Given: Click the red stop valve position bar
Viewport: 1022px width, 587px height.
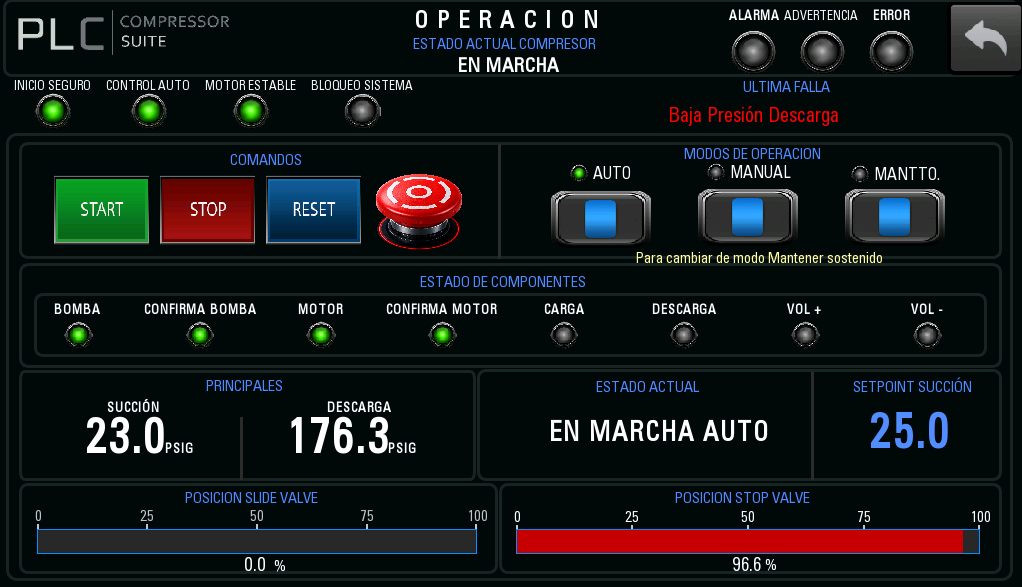Looking at the screenshot, I should [x=748, y=541].
